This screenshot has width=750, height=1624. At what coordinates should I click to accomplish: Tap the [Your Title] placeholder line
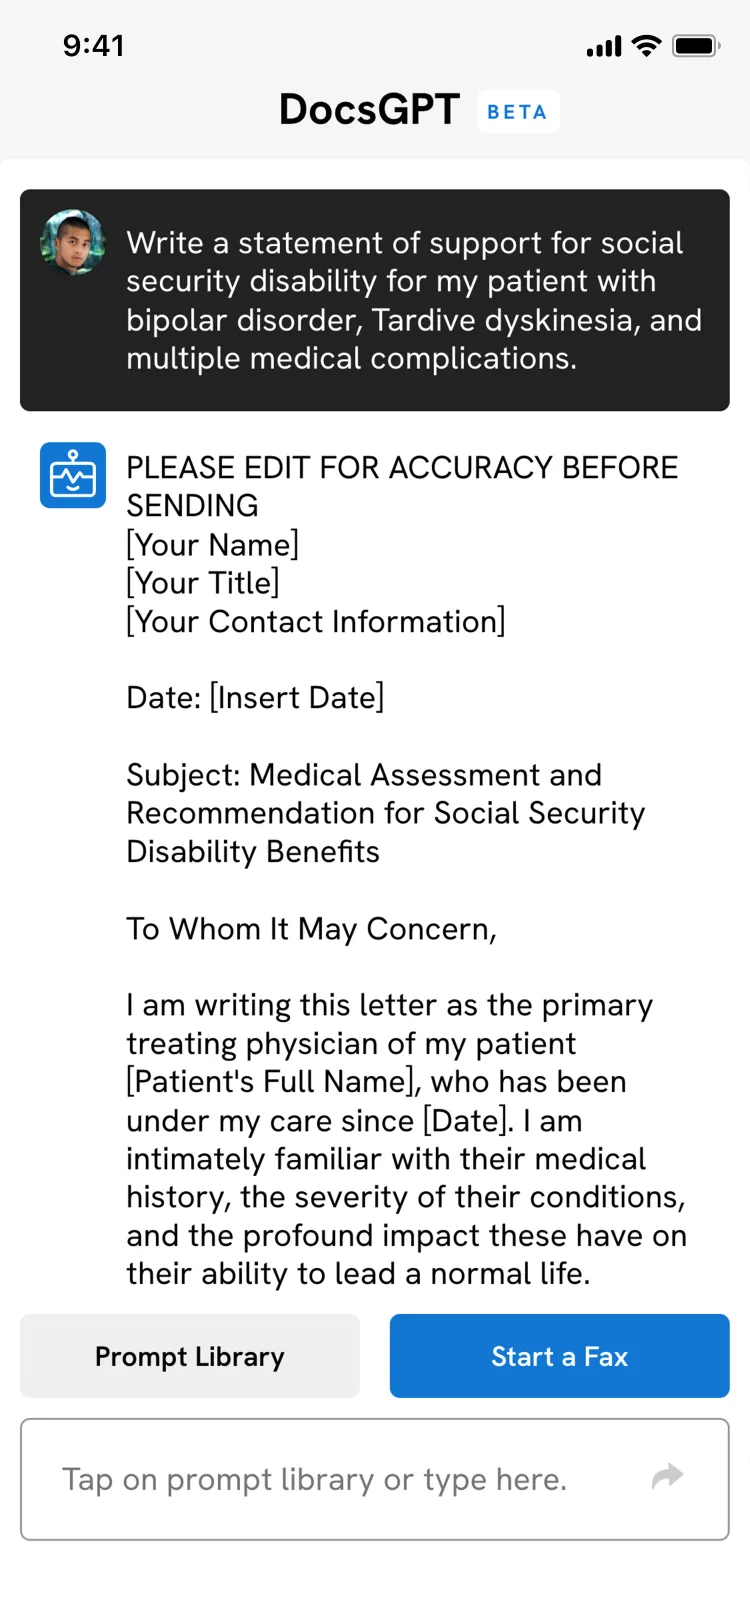coord(203,583)
